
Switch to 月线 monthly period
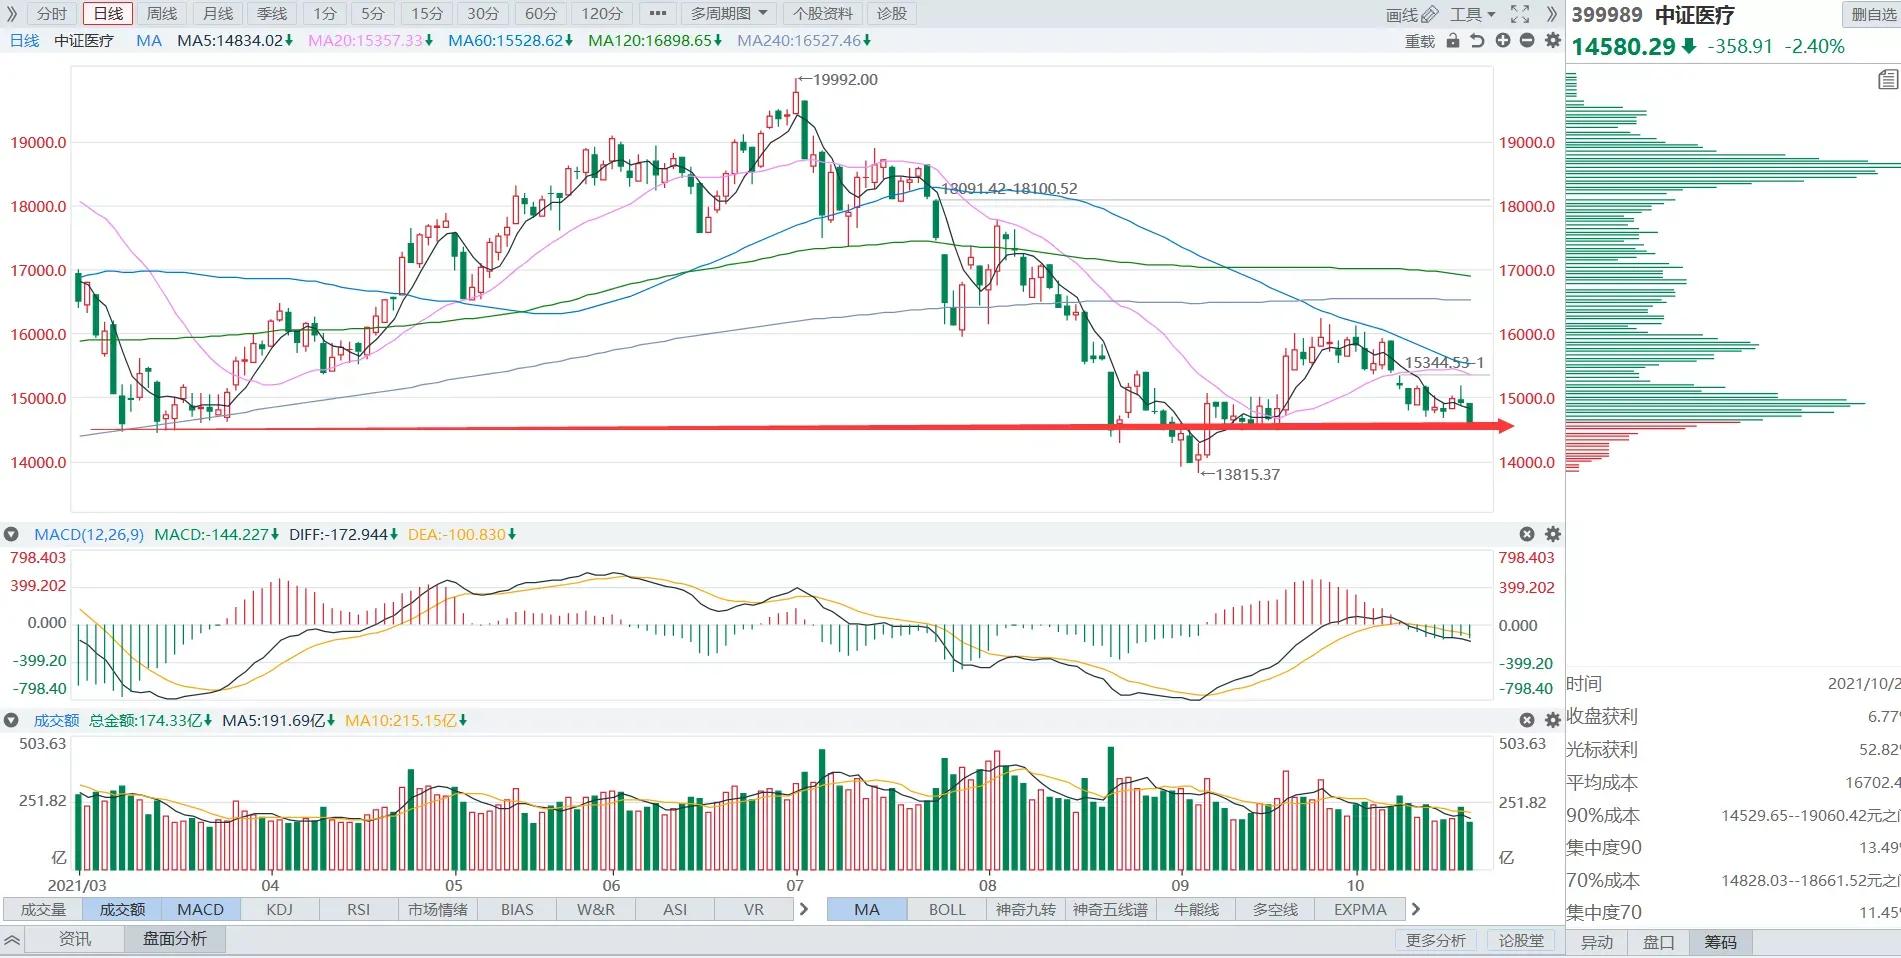pyautogui.click(x=218, y=14)
